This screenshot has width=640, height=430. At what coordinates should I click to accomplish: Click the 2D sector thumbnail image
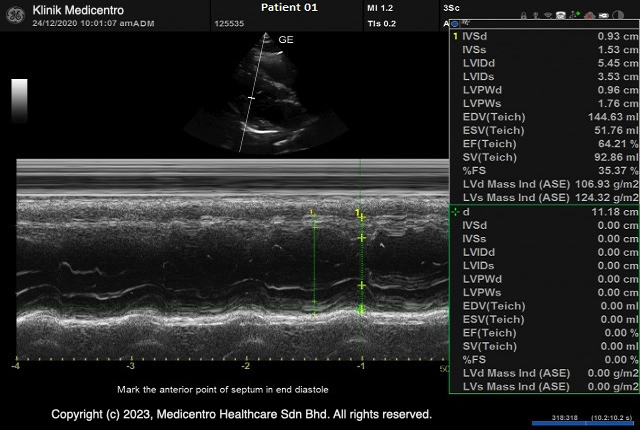[x=266, y=93]
